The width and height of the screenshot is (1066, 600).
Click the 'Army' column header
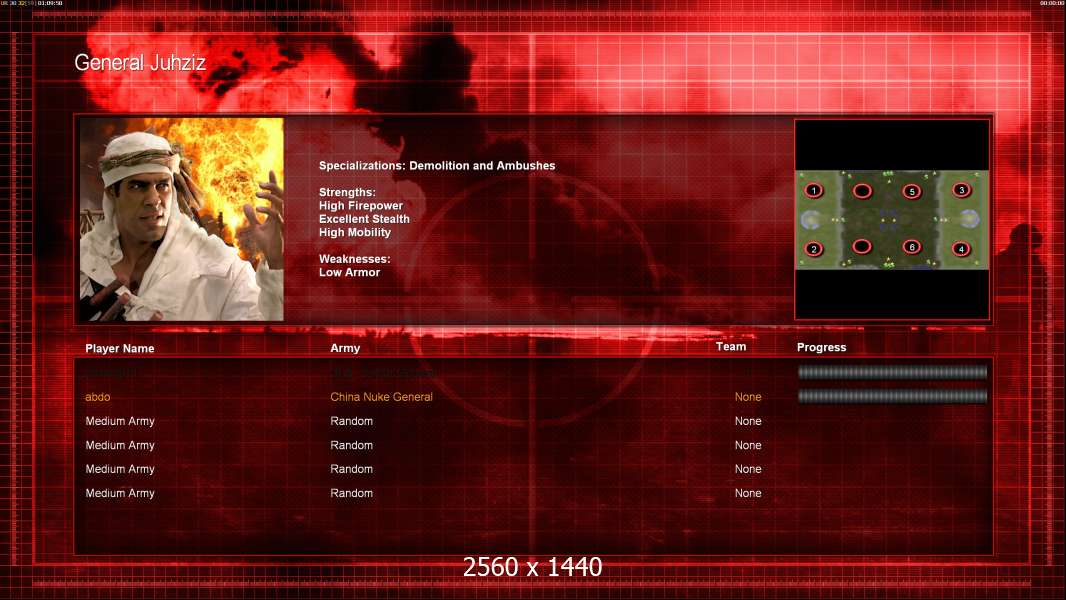345,348
